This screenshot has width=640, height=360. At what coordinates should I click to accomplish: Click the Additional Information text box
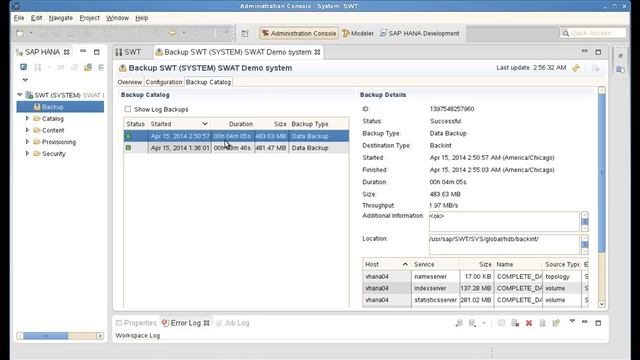tap(504, 222)
